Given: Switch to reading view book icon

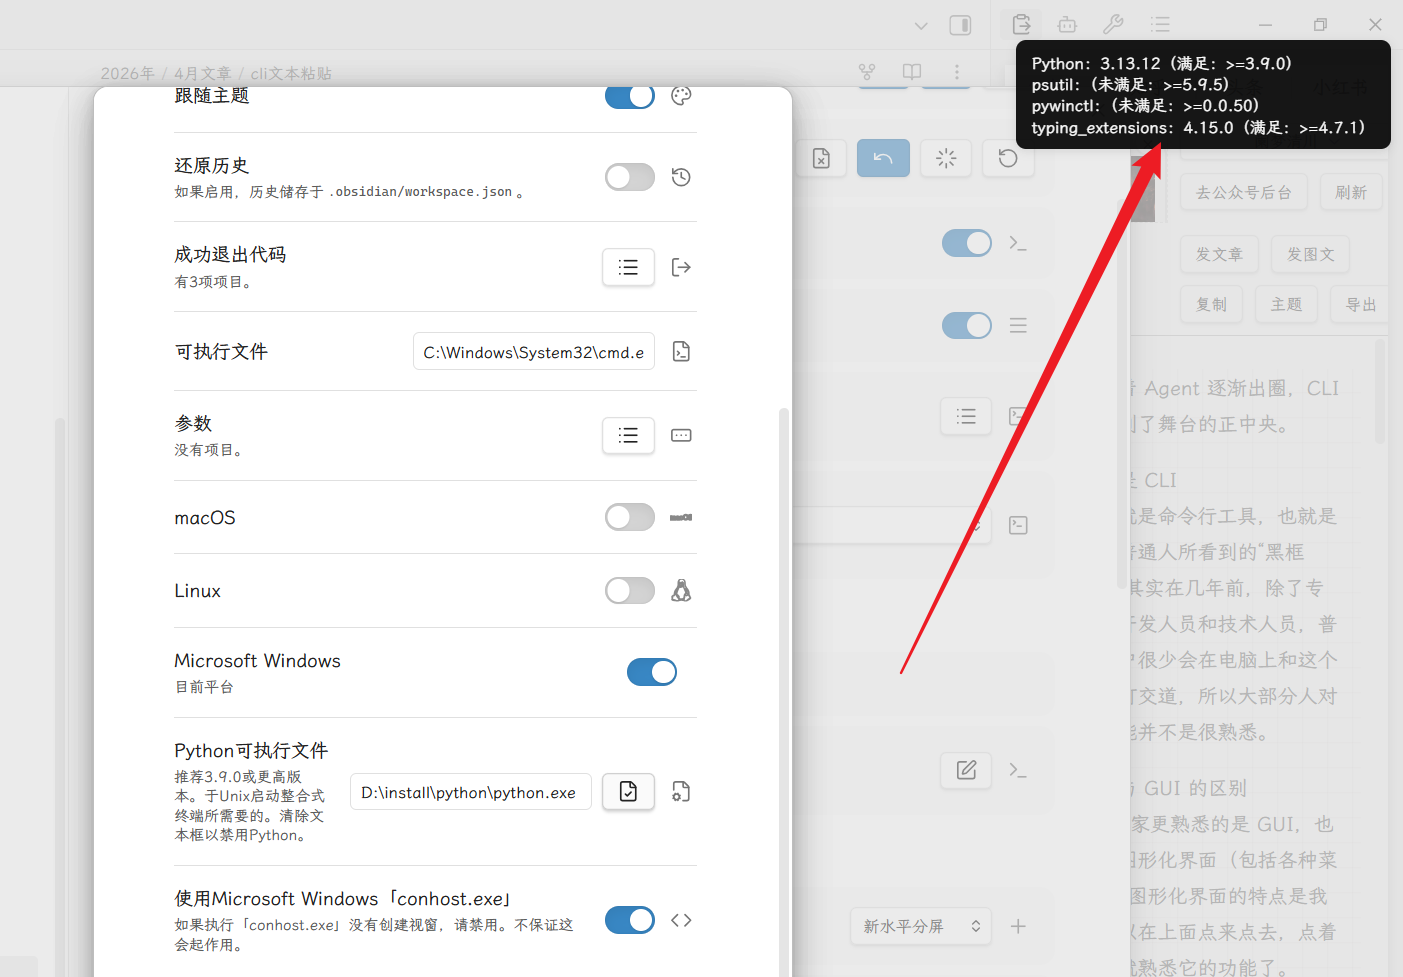Looking at the screenshot, I should point(912,72).
